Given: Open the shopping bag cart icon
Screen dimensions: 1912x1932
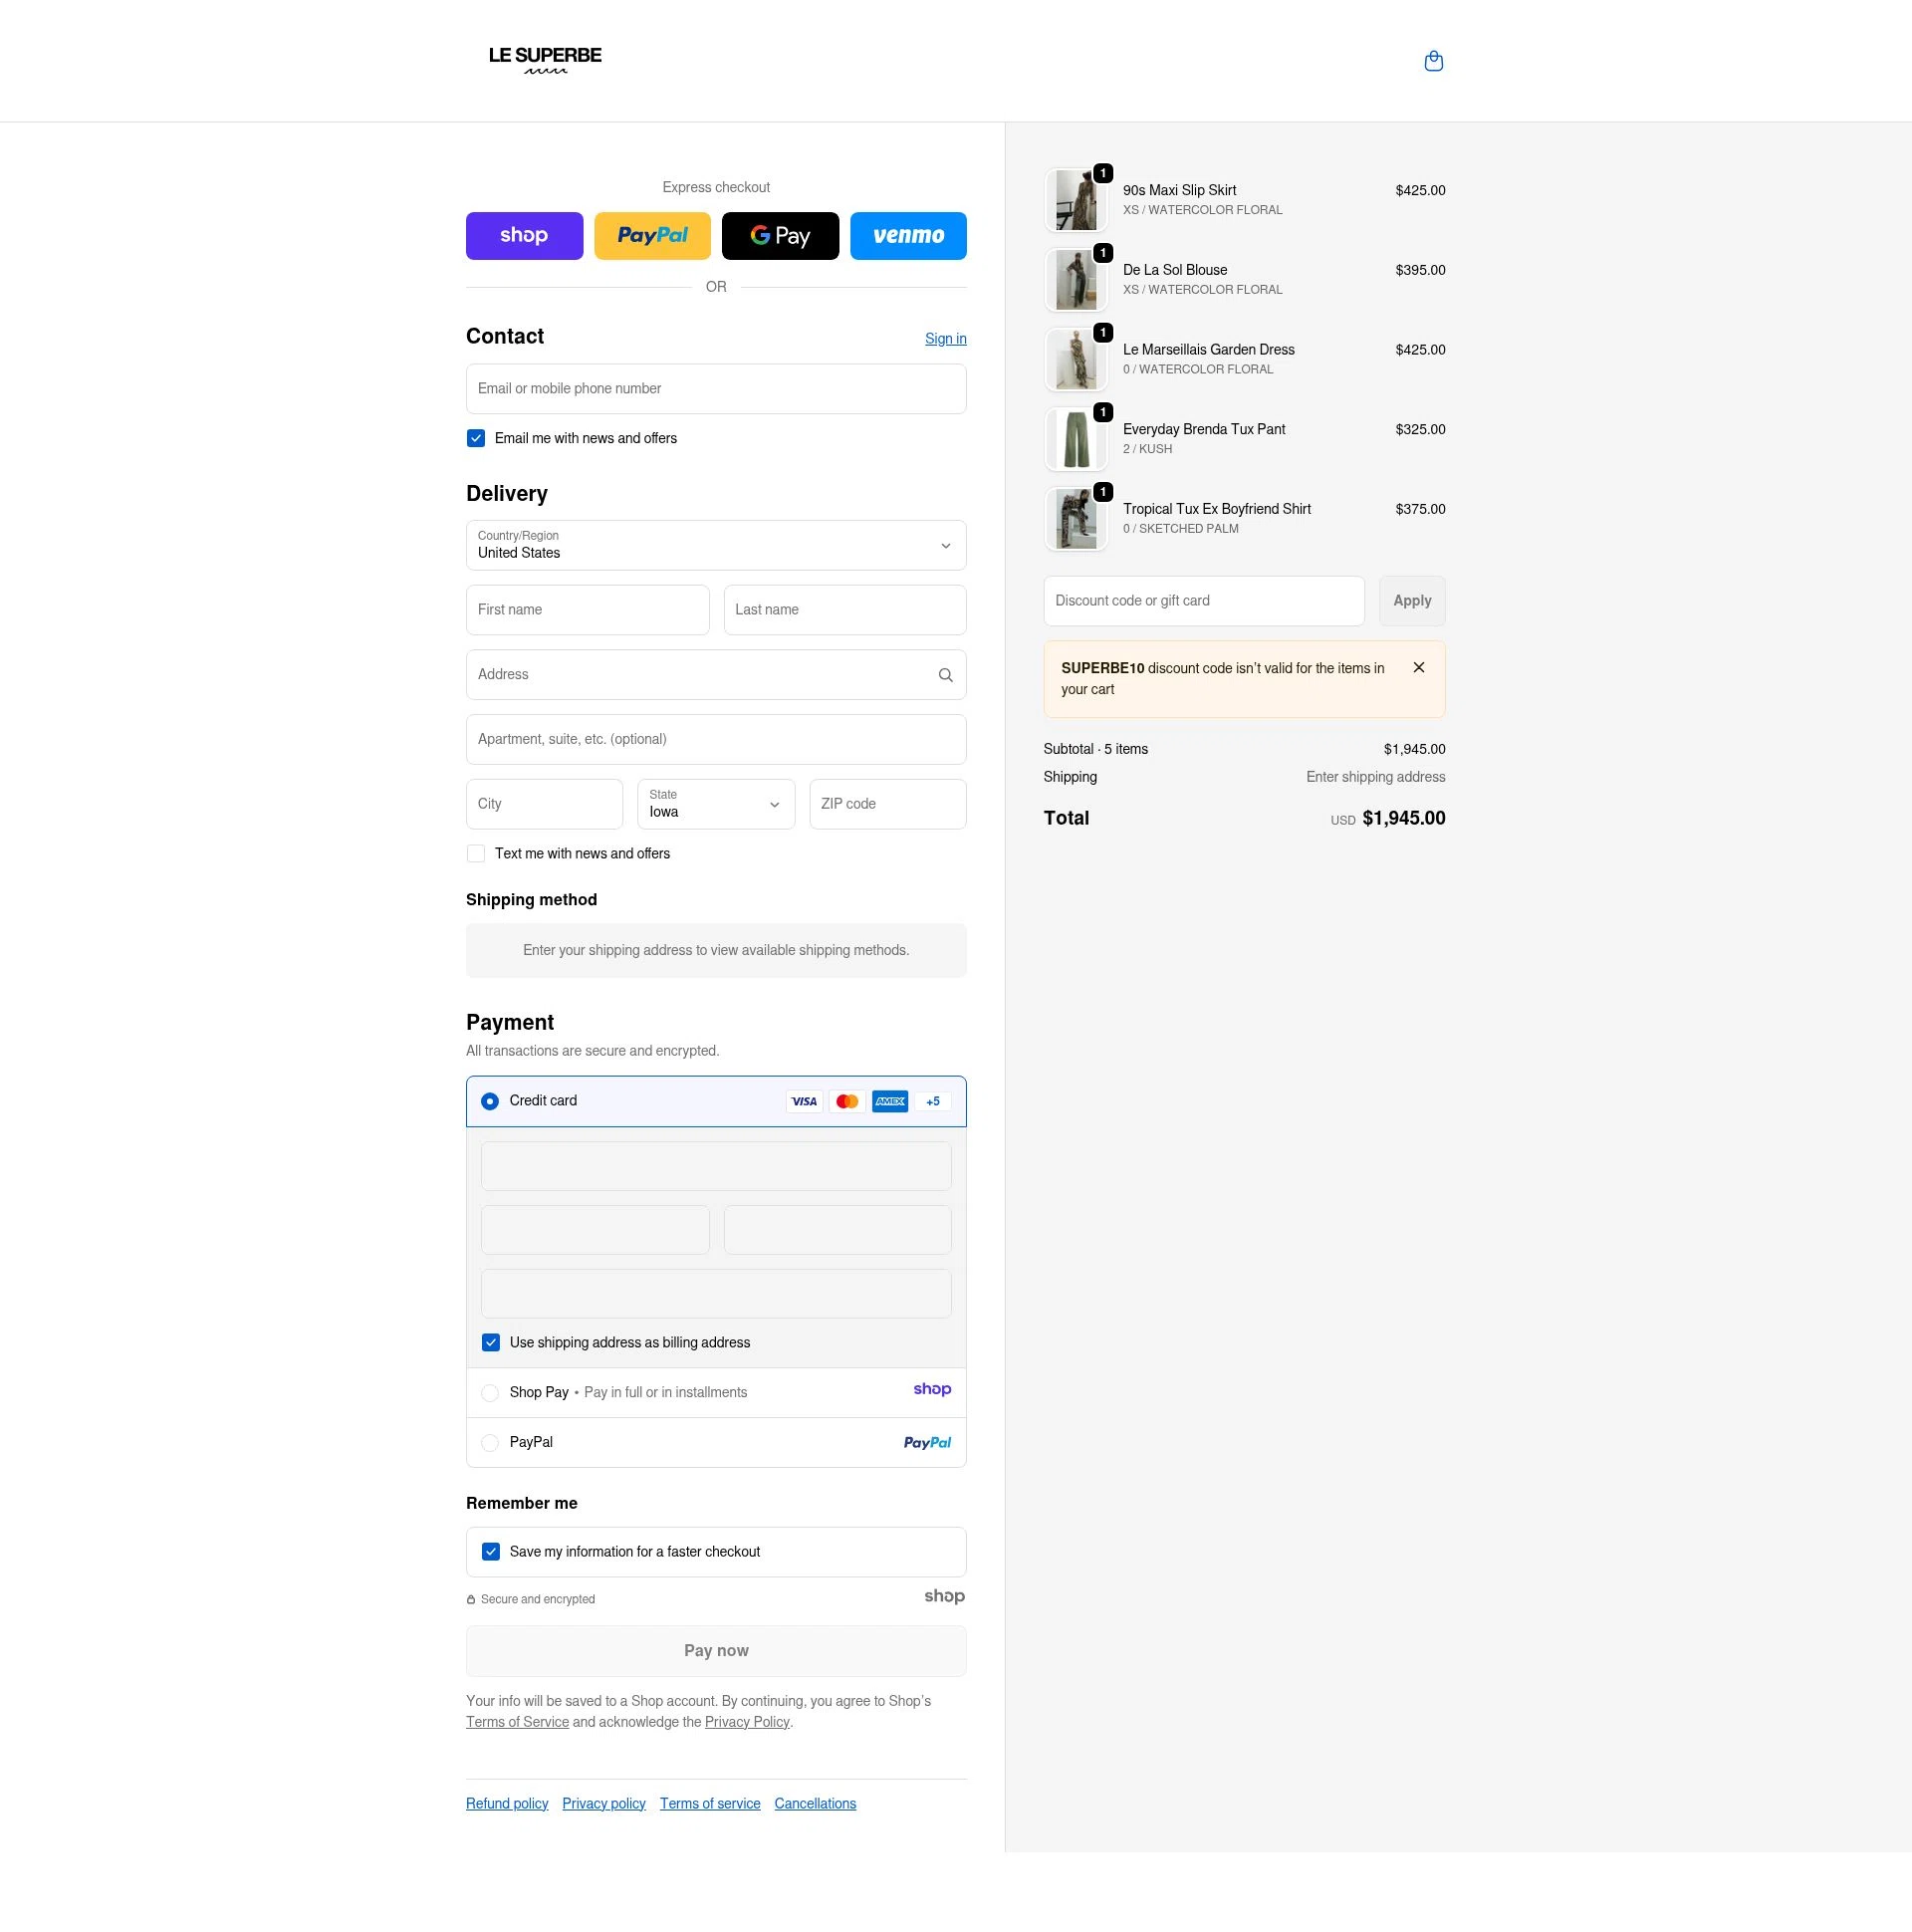Looking at the screenshot, I should [1434, 61].
